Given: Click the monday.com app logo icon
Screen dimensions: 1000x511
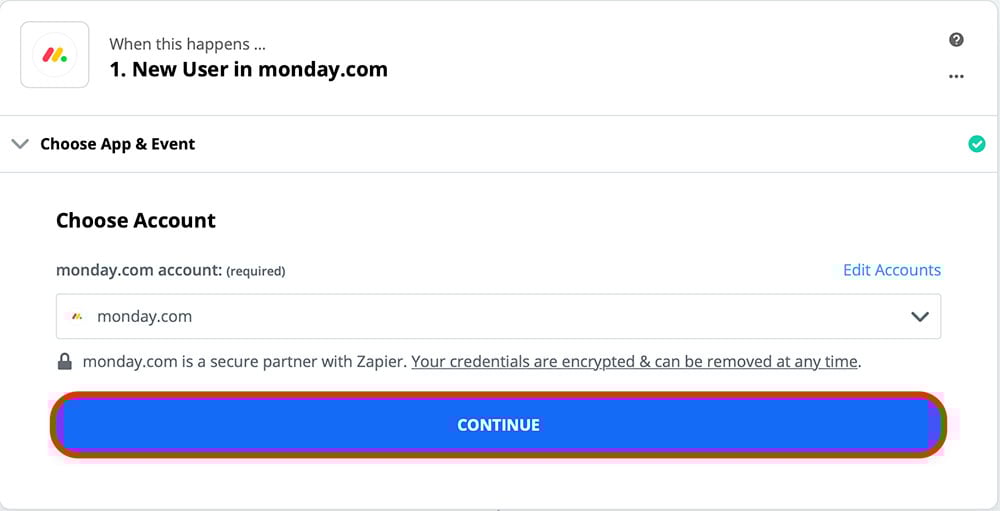Looking at the screenshot, I should coord(55,56).
